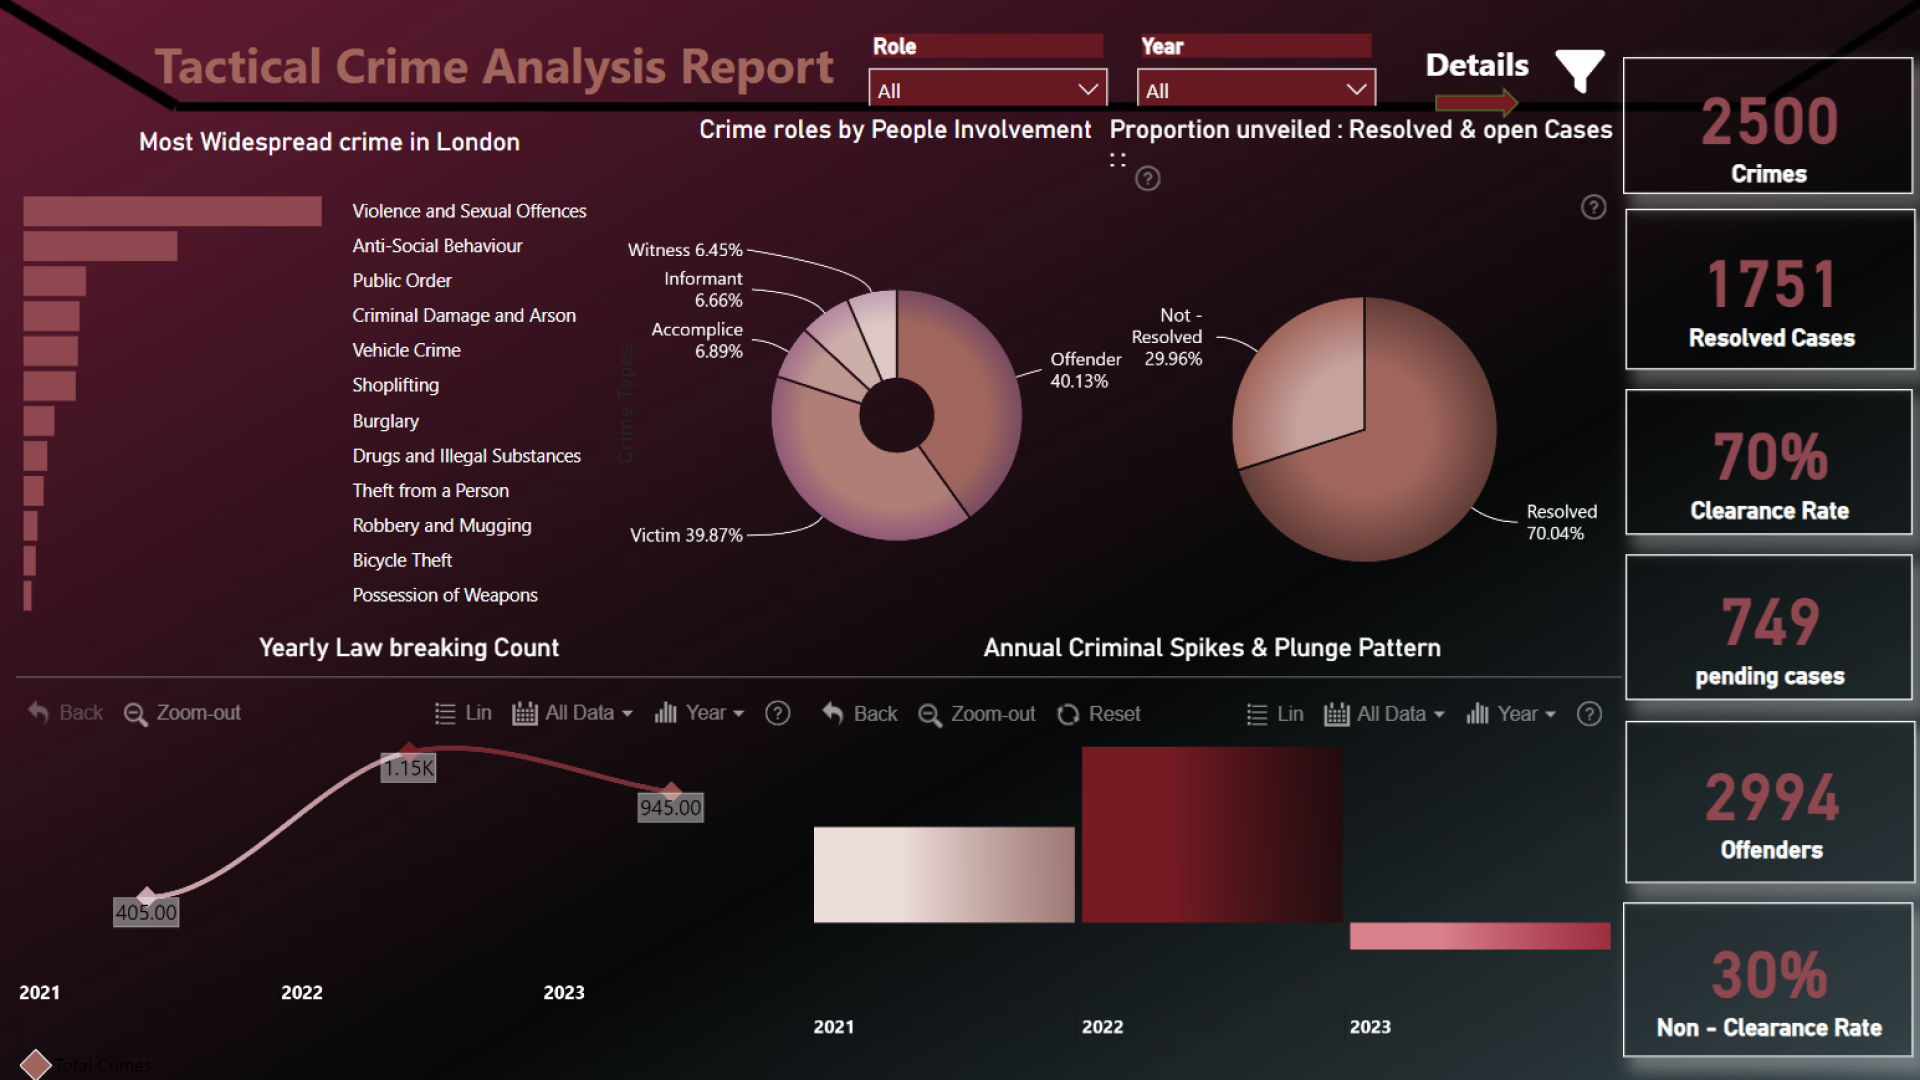Click the Tactical Crime Analysis Report title
Viewport: 1920px width, 1080px height.
[x=494, y=68]
